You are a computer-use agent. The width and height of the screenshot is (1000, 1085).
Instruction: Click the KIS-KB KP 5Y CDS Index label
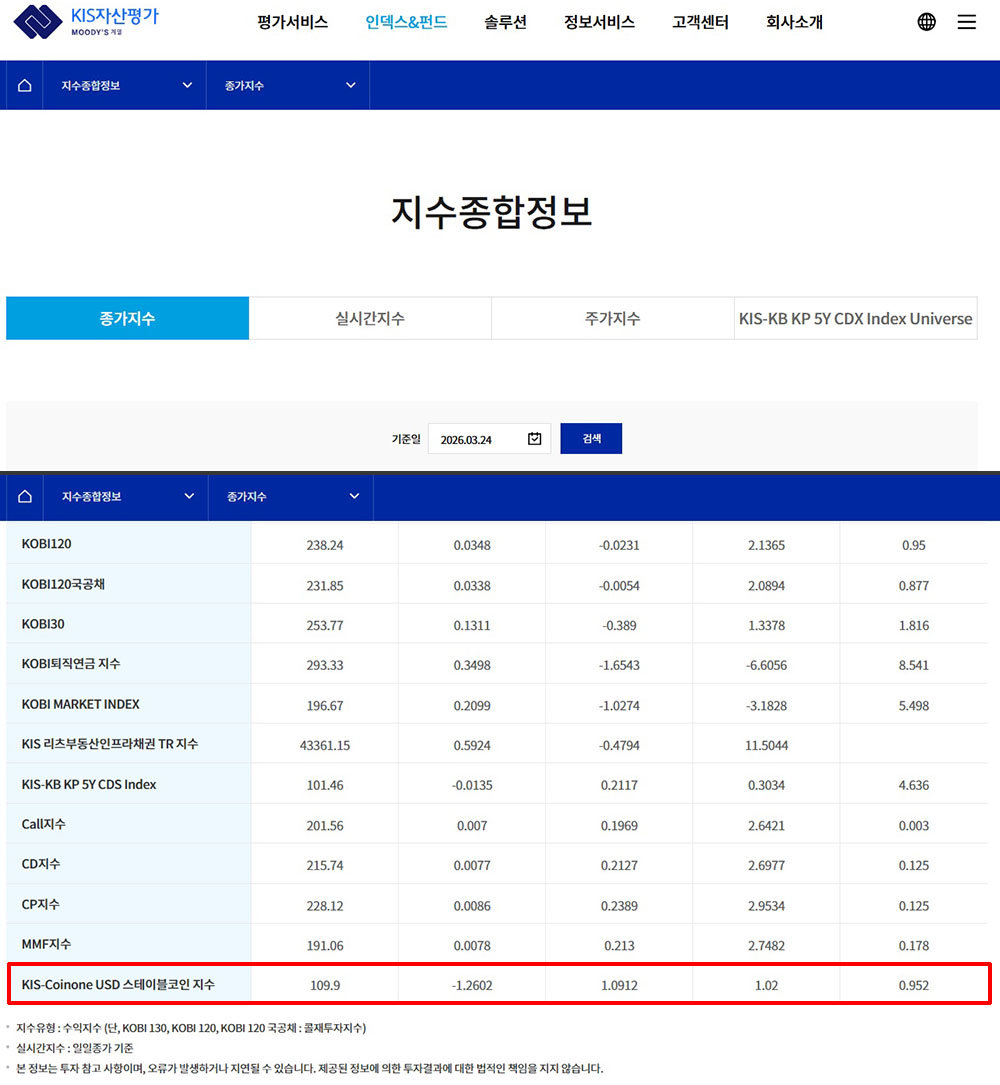click(89, 784)
